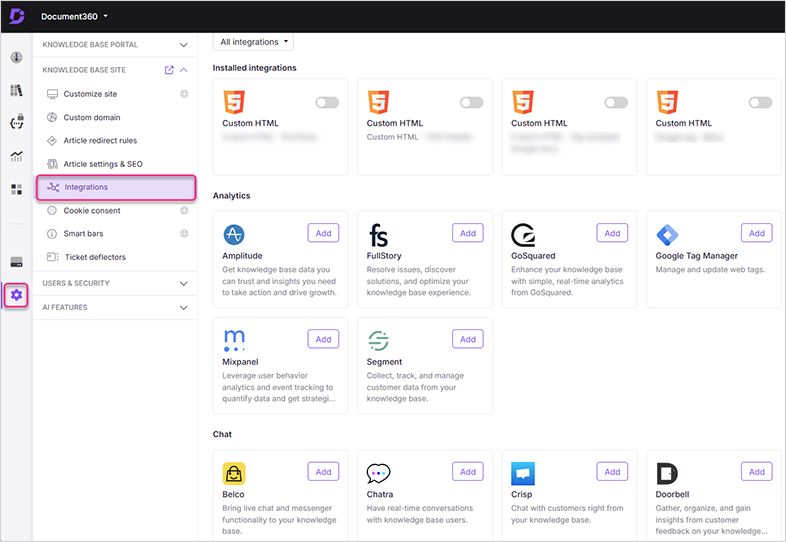786x542 pixels.
Task: Open the Settings gear in the left rail
Action: (x=16, y=295)
